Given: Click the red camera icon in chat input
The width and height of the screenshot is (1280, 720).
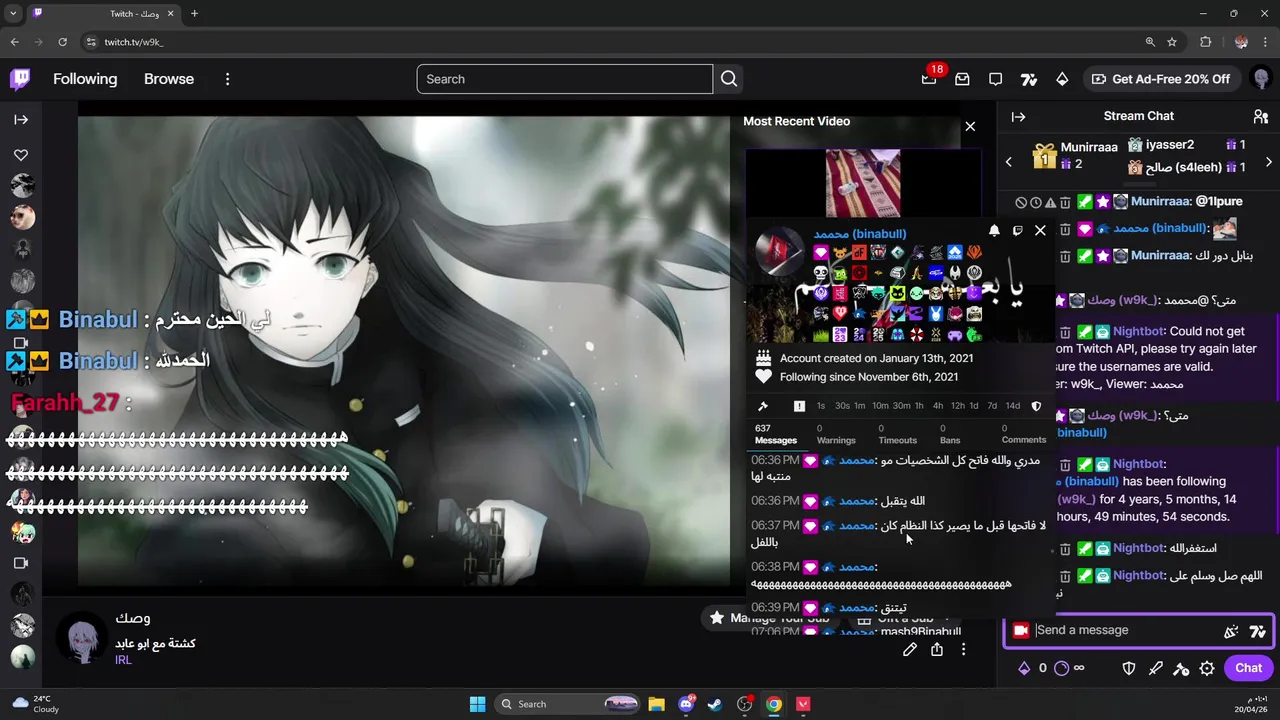Looking at the screenshot, I should pos(1021,630).
